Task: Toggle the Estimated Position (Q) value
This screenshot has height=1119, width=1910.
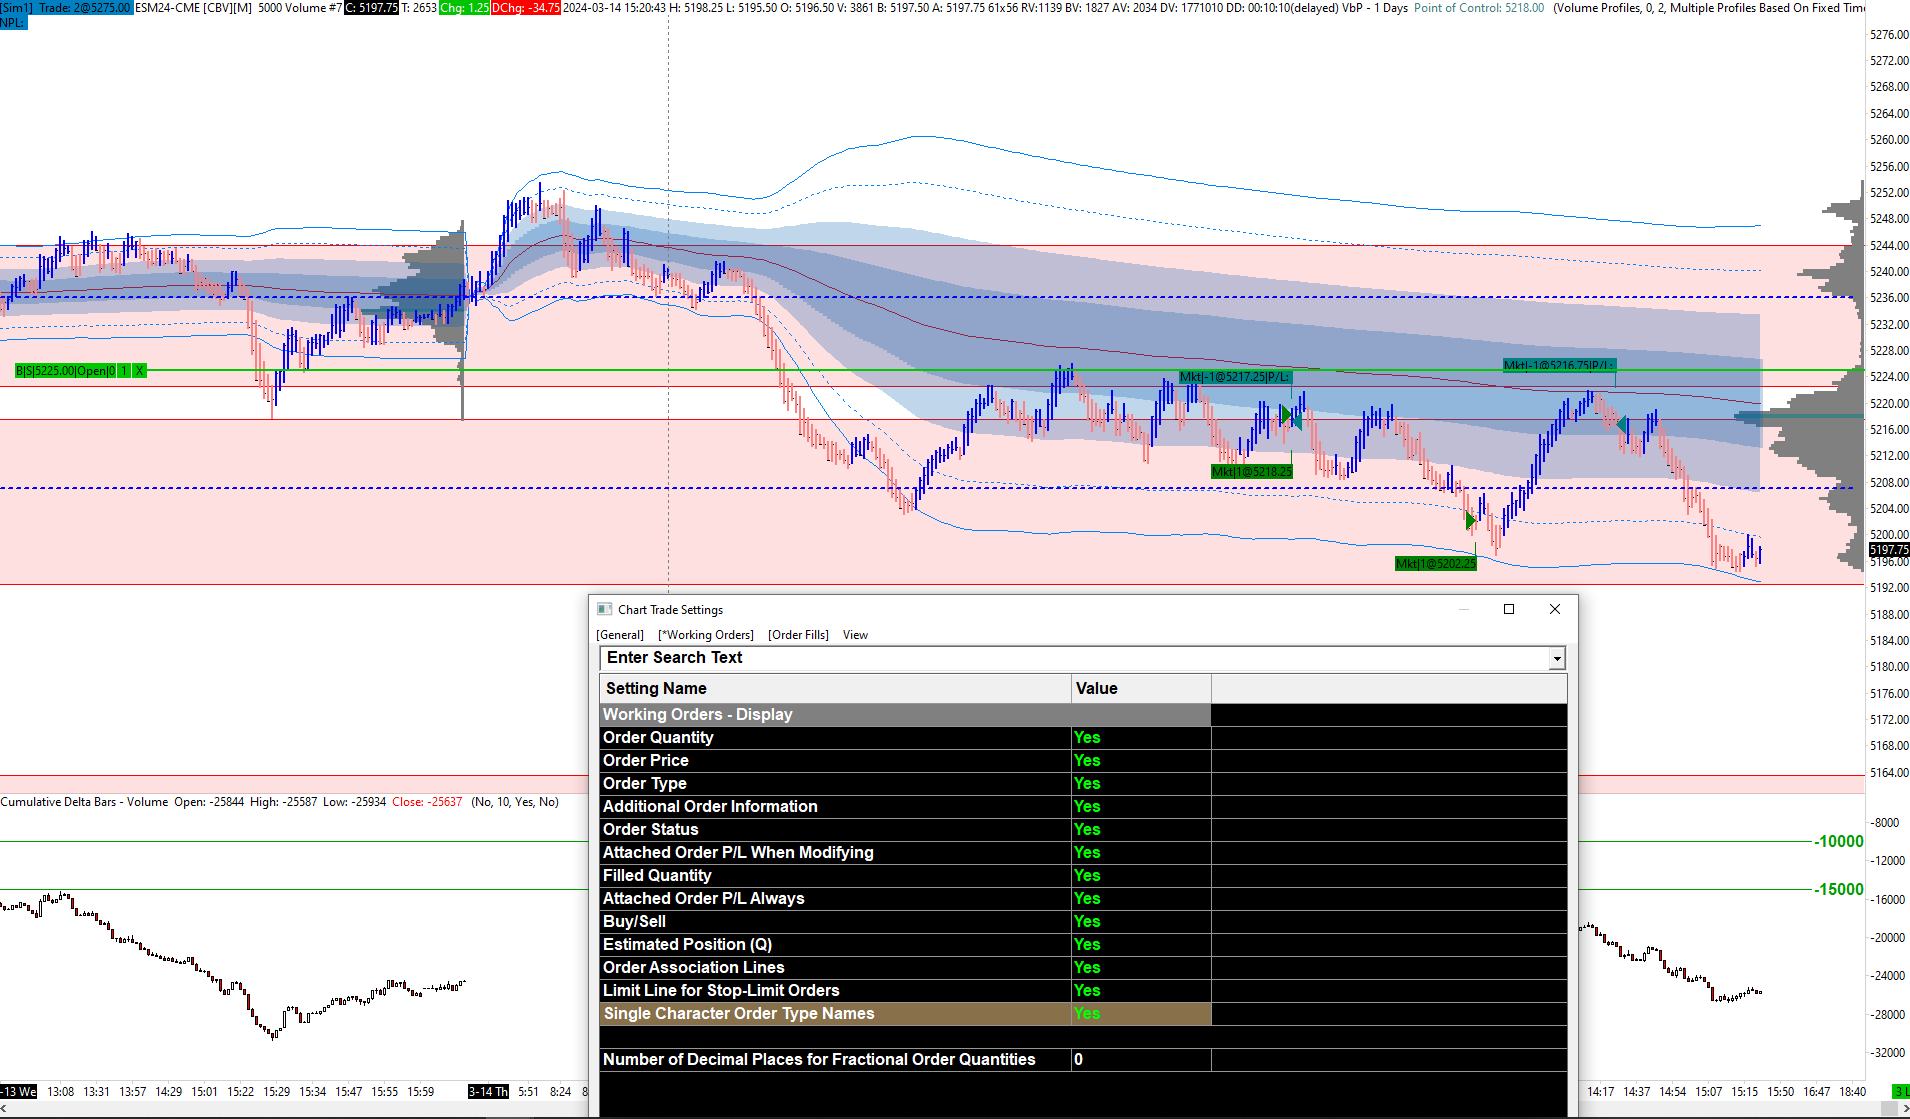Action: (x=1087, y=945)
